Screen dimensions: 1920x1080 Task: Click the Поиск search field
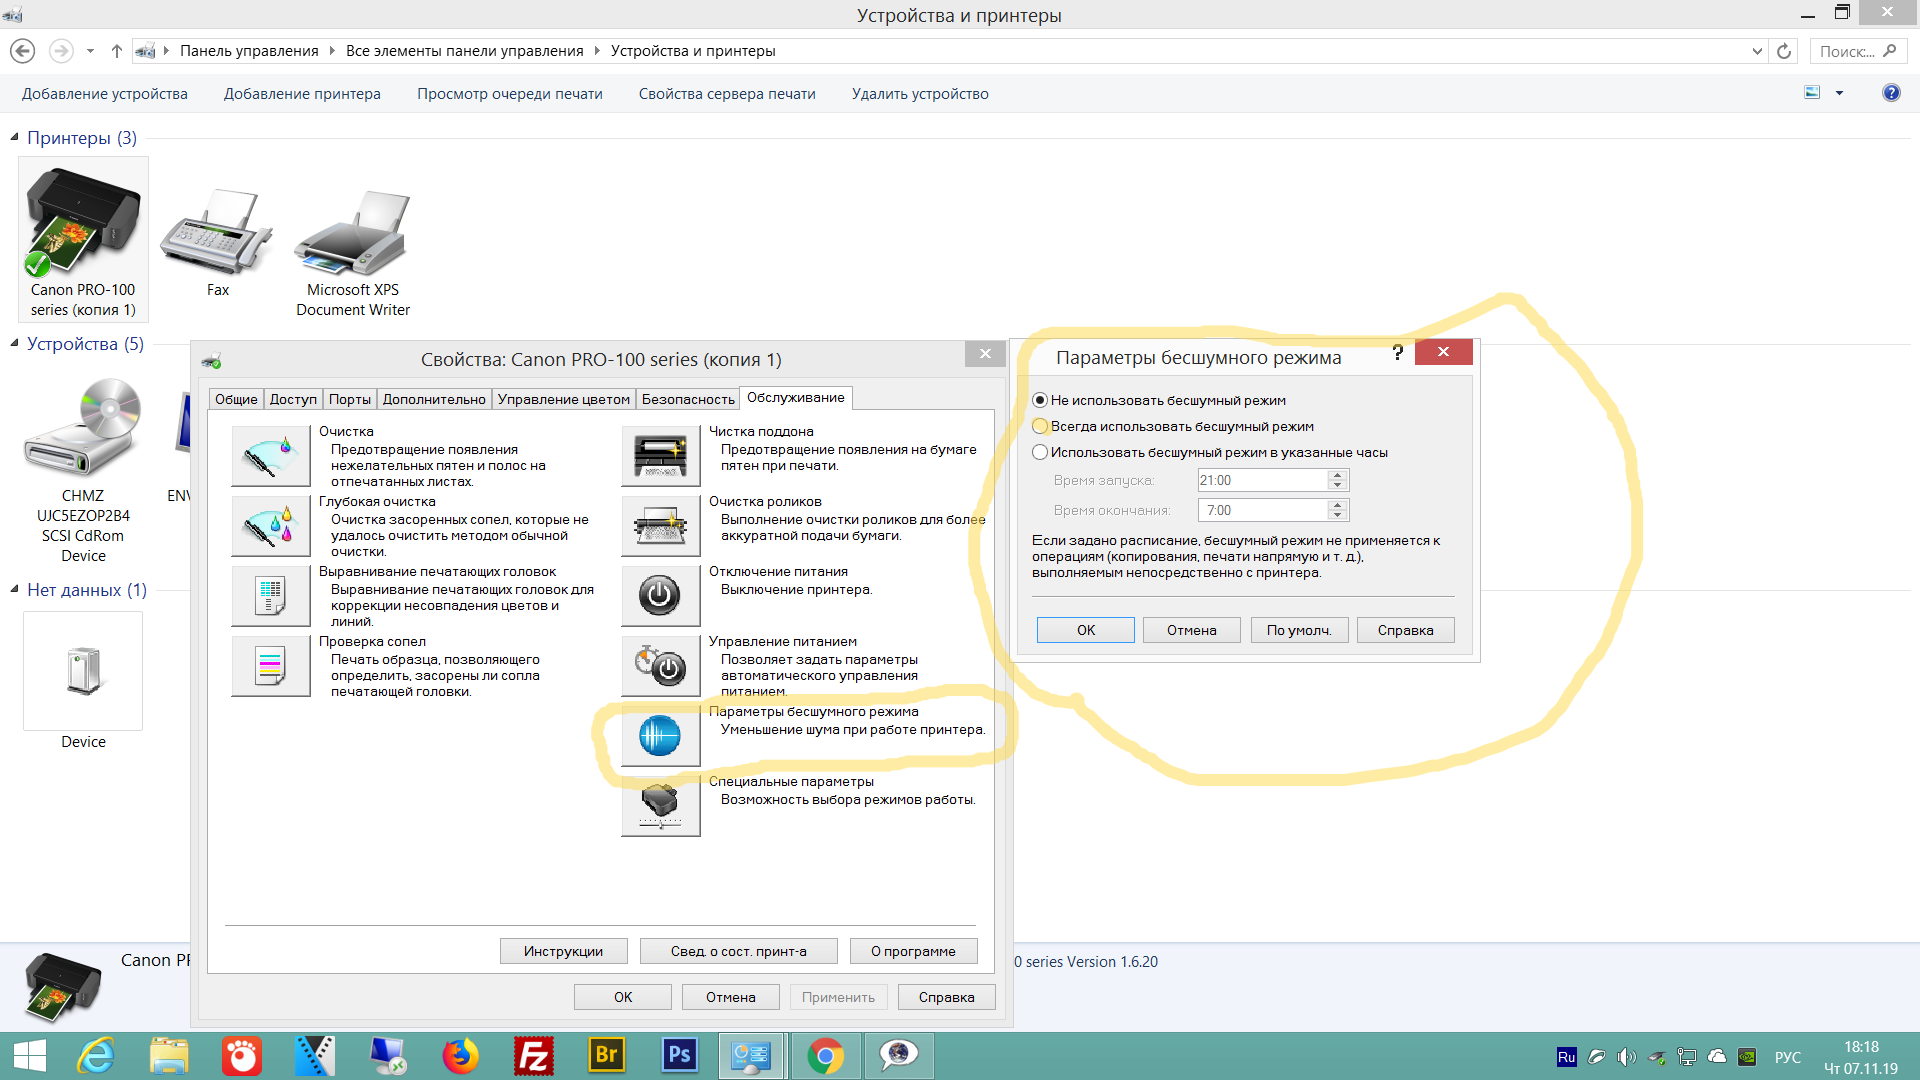tap(1858, 51)
